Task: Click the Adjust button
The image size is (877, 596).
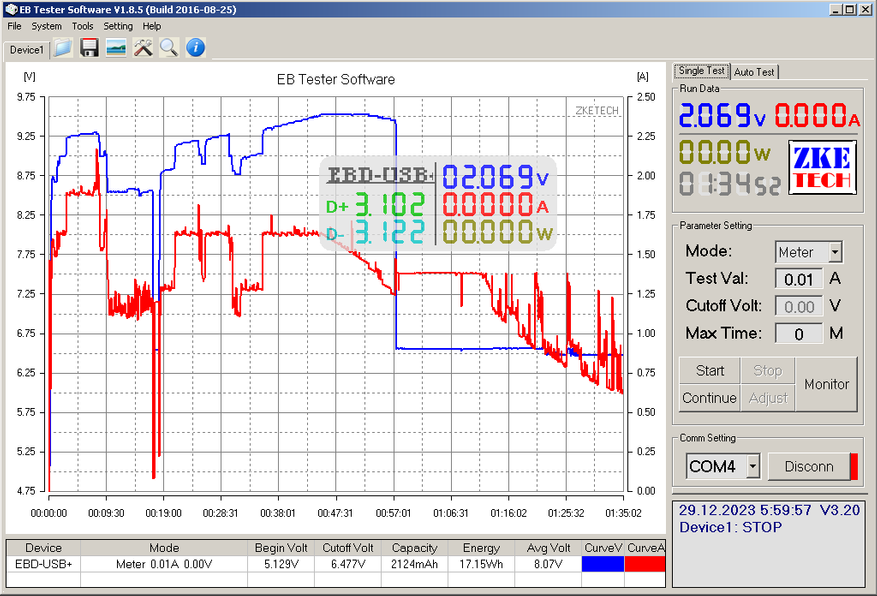Action: pos(767,398)
